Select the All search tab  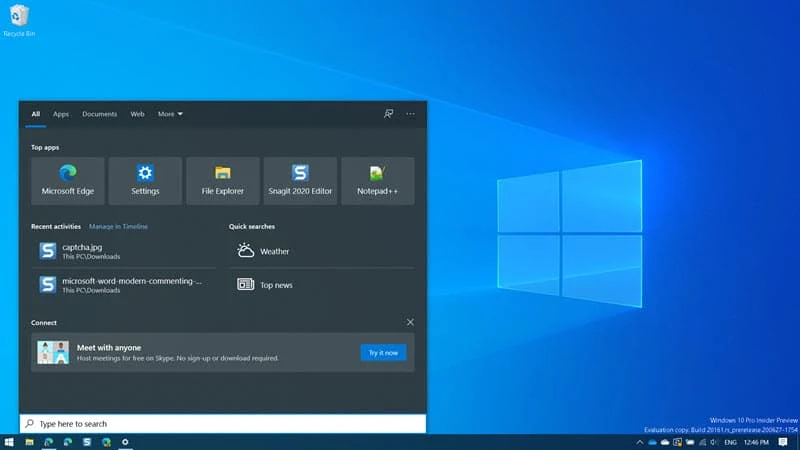(36, 114)
